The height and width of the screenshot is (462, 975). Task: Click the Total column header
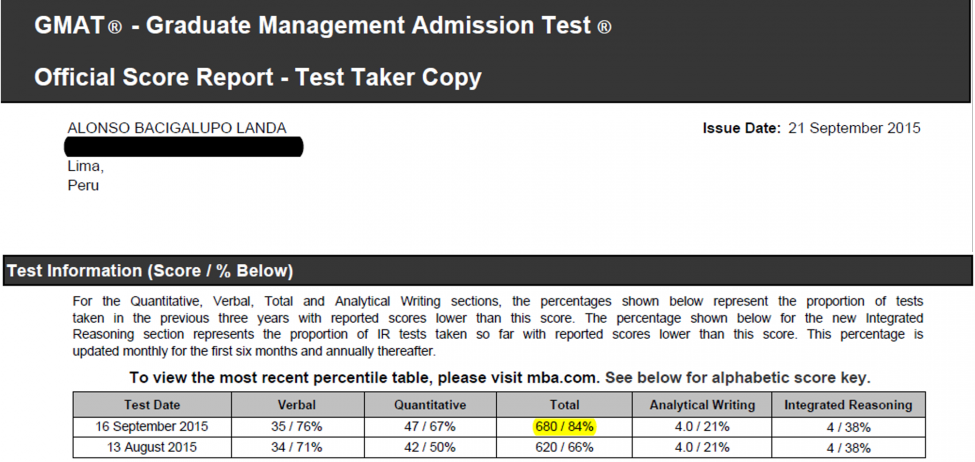(x=564, y=405)
